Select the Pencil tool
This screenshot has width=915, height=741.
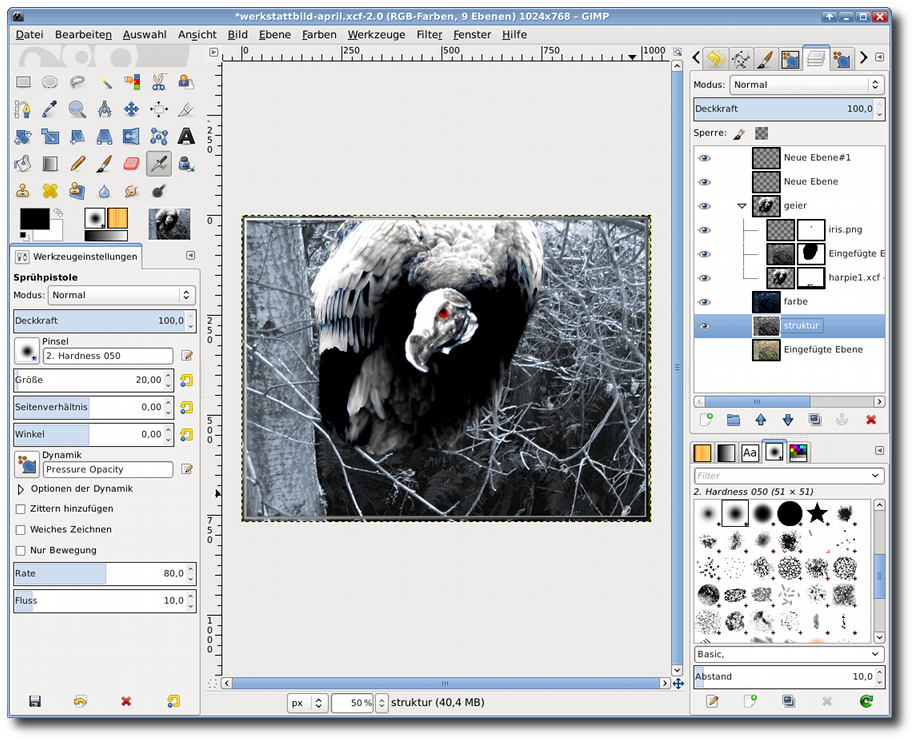coord(77,163)
